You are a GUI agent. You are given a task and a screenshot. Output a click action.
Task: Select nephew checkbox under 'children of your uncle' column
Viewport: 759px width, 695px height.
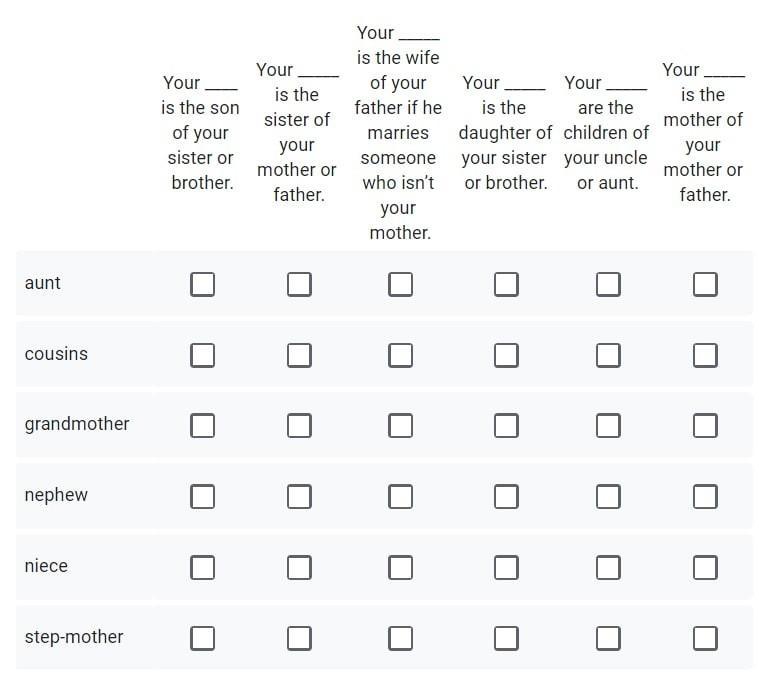point(608,497)
